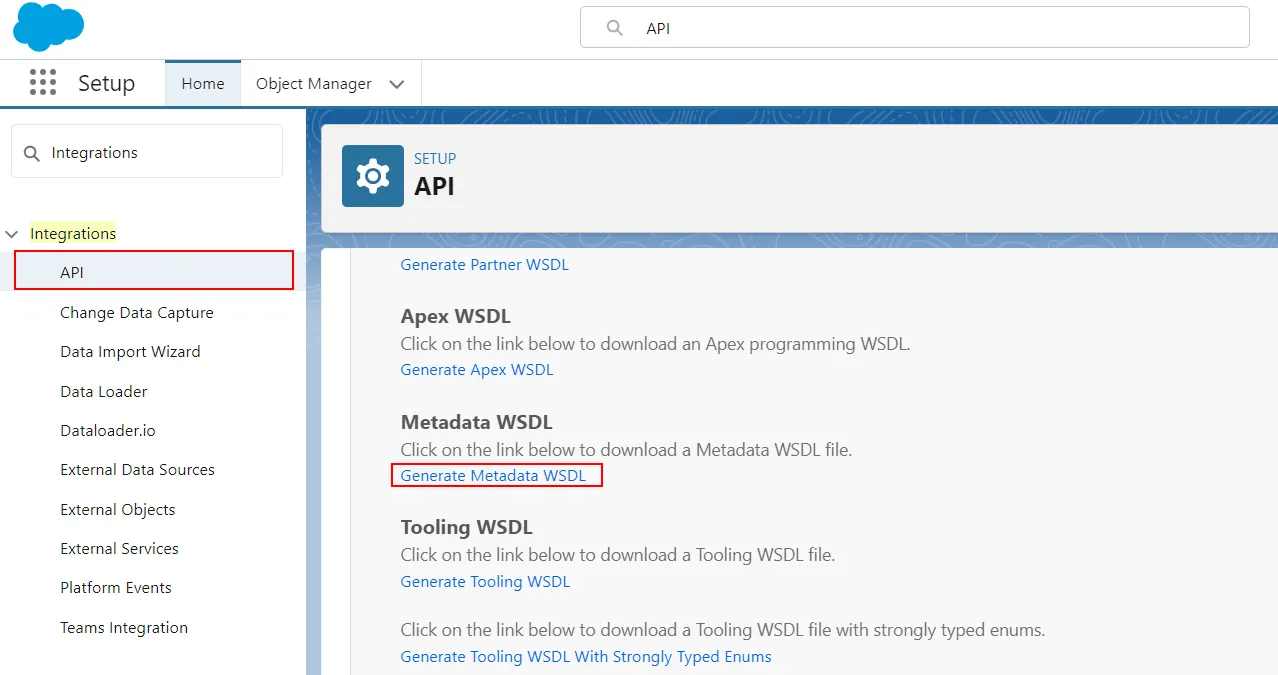1278x675 pixels.
Task: Open Data Loader from the sidebar
Action: [103, 391]
